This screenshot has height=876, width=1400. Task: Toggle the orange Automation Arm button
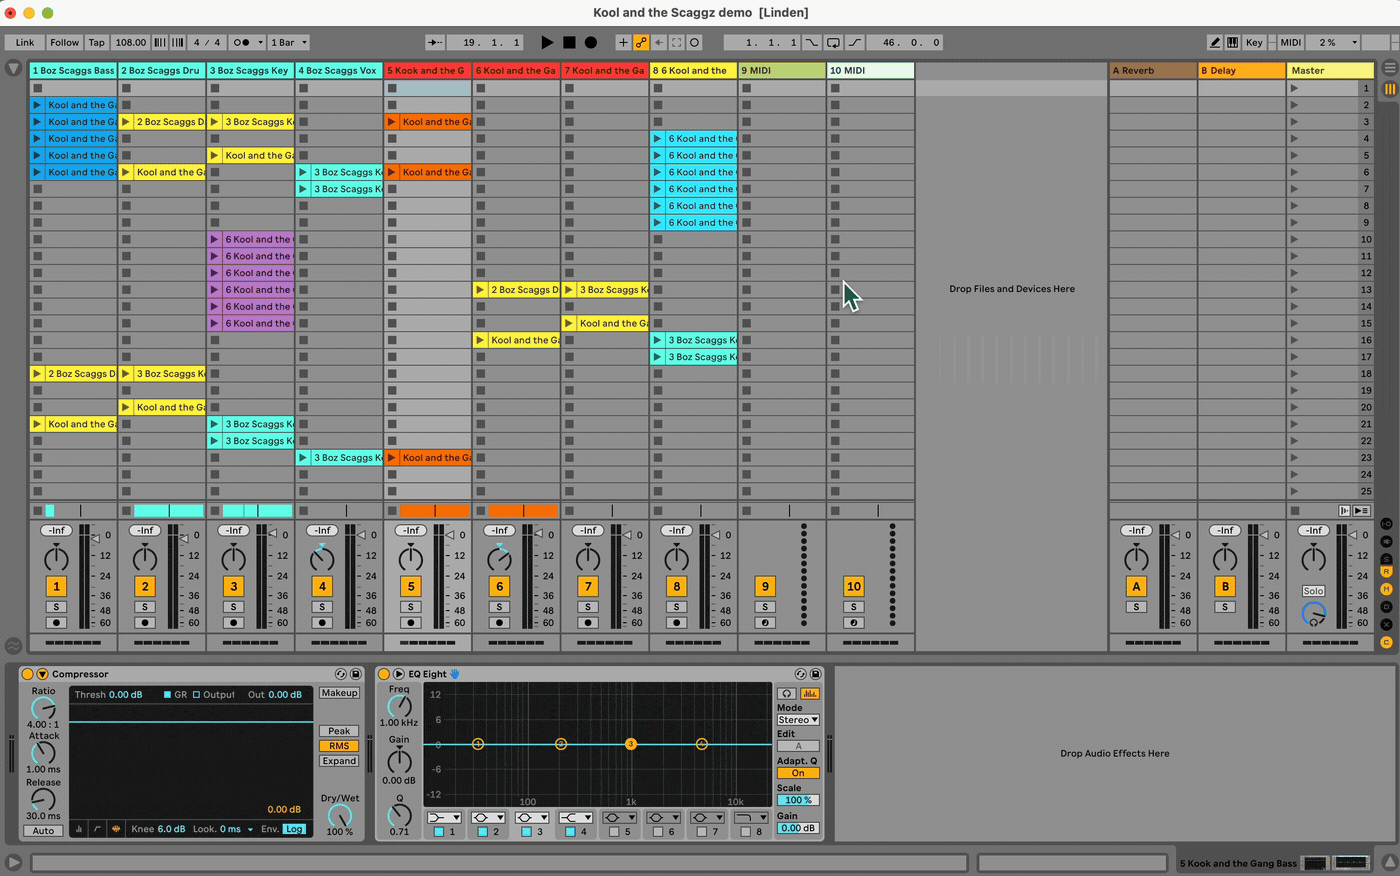641,43
